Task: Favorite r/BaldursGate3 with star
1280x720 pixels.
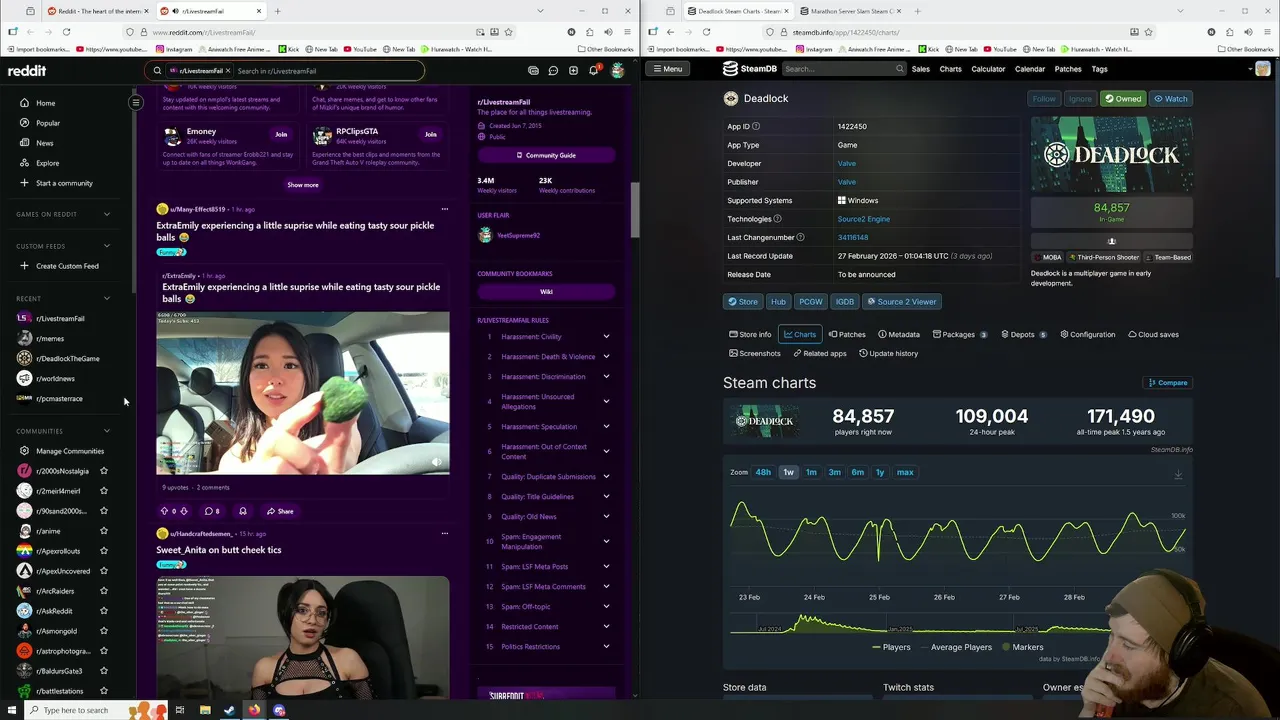Action: click(103, 671)
